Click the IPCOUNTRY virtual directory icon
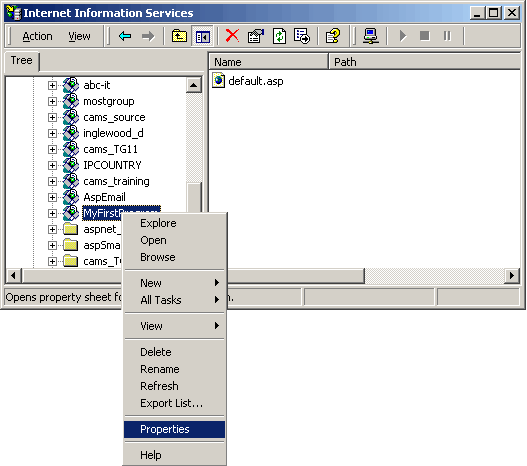 pos(71,165)
